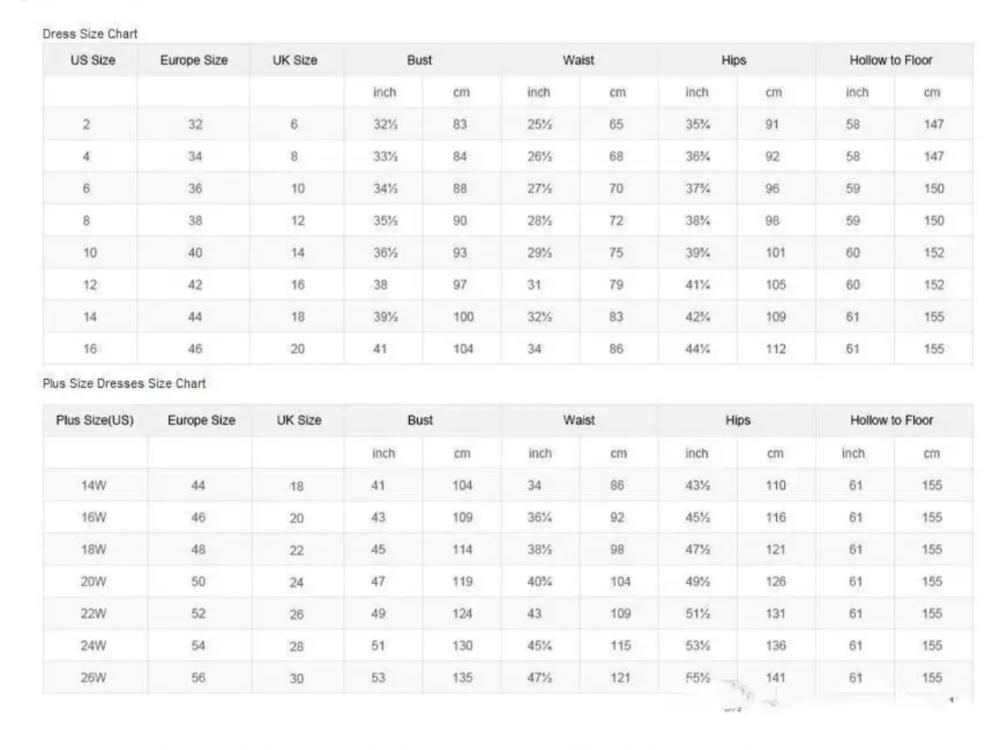Image resolution: width=1000 pixels, height=750 pixels.
Task: Click the "Plus Size Dresses Size Chart" heading
Action: (x=124, y=383)
